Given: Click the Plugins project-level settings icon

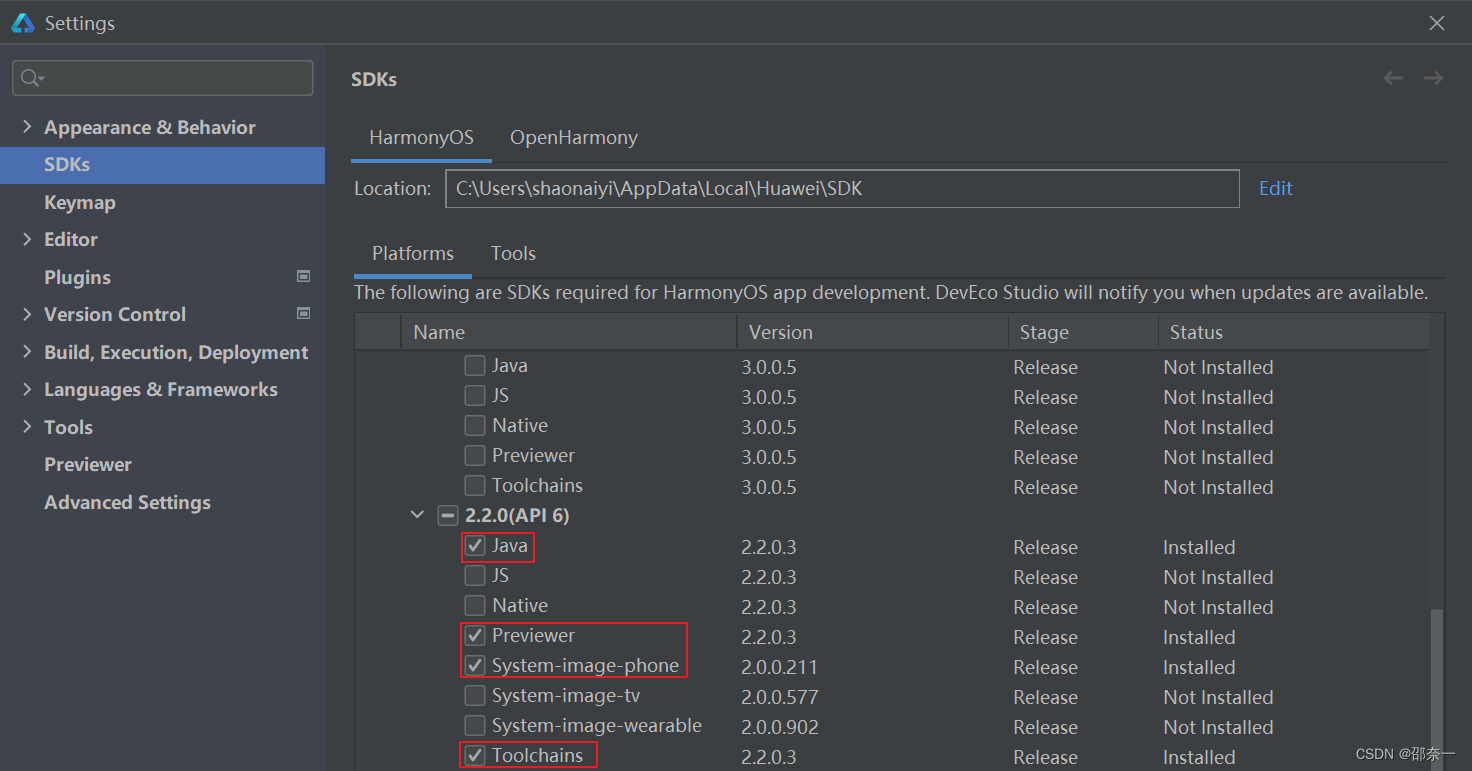Looking at the screenshot, I should pos(304,276).
